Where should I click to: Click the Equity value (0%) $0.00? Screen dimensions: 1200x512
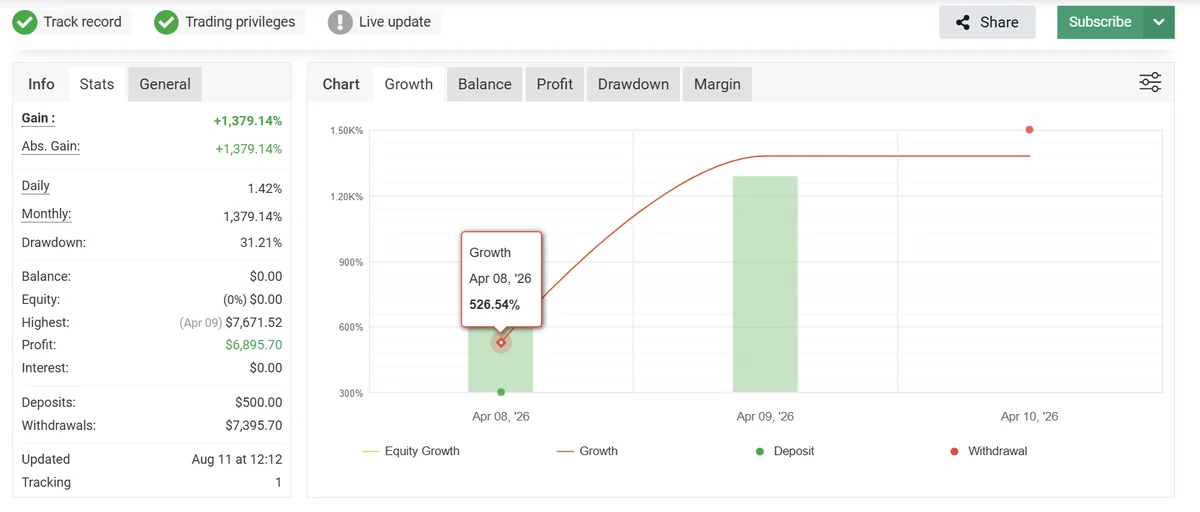tap(253, 299)
